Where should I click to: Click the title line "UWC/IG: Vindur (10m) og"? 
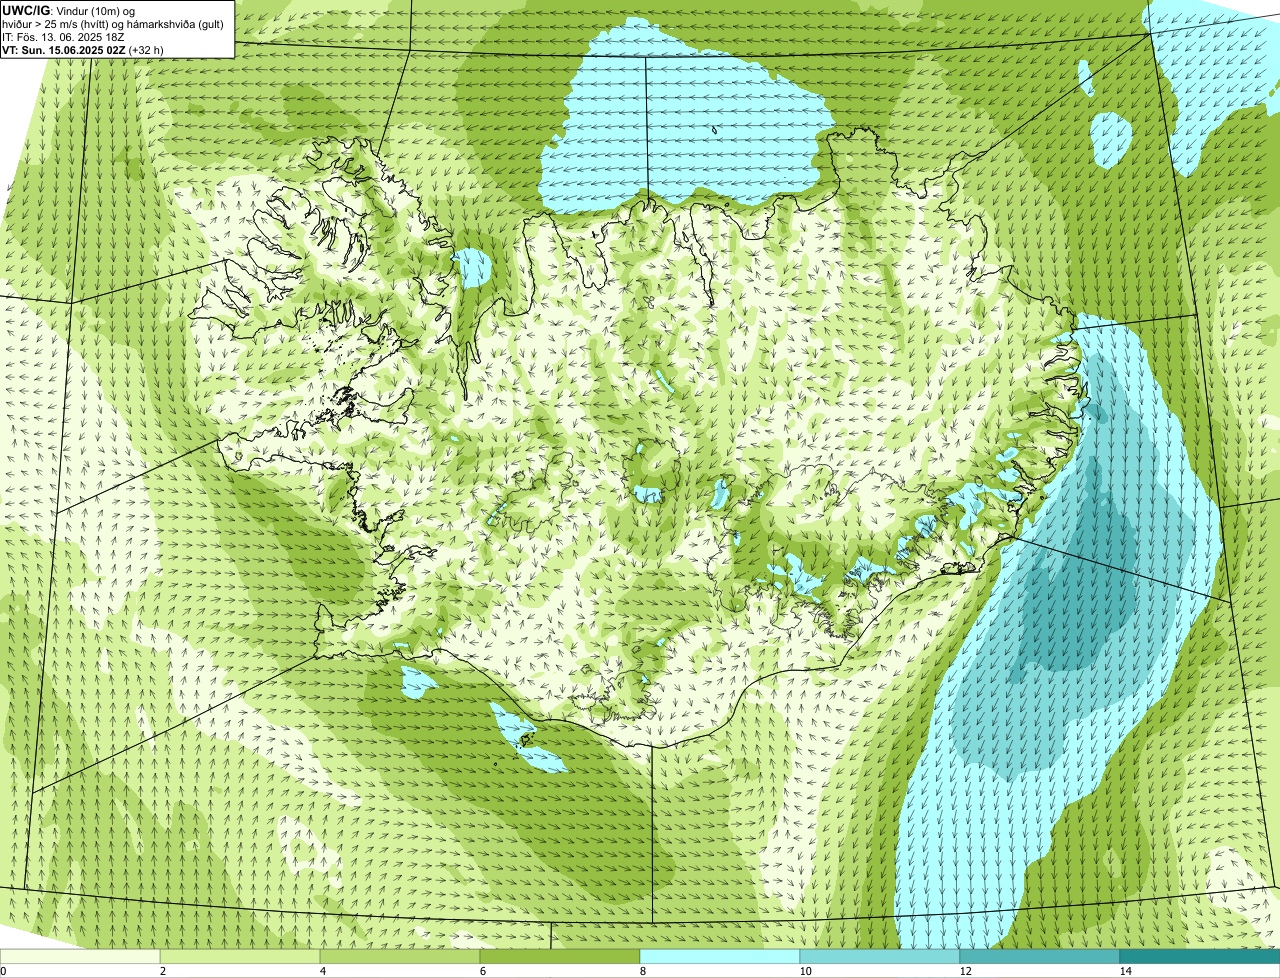tap(68, 10)
